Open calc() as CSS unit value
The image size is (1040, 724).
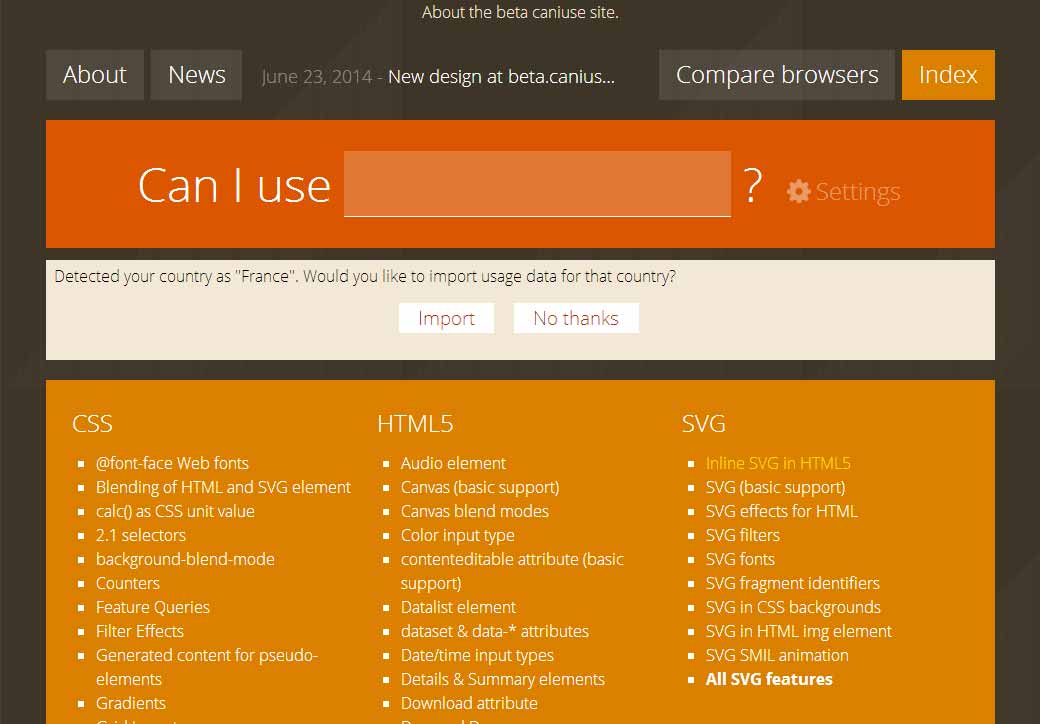coord(175,511)
